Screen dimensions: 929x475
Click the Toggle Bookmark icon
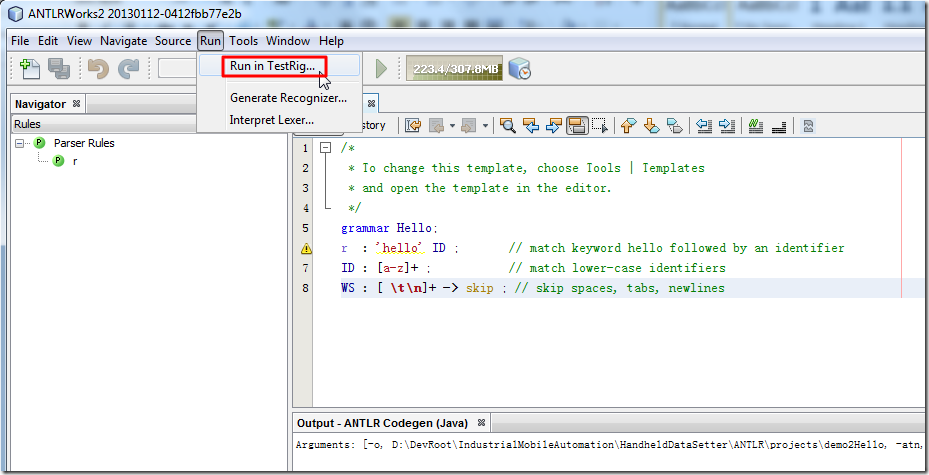(675, 125)
